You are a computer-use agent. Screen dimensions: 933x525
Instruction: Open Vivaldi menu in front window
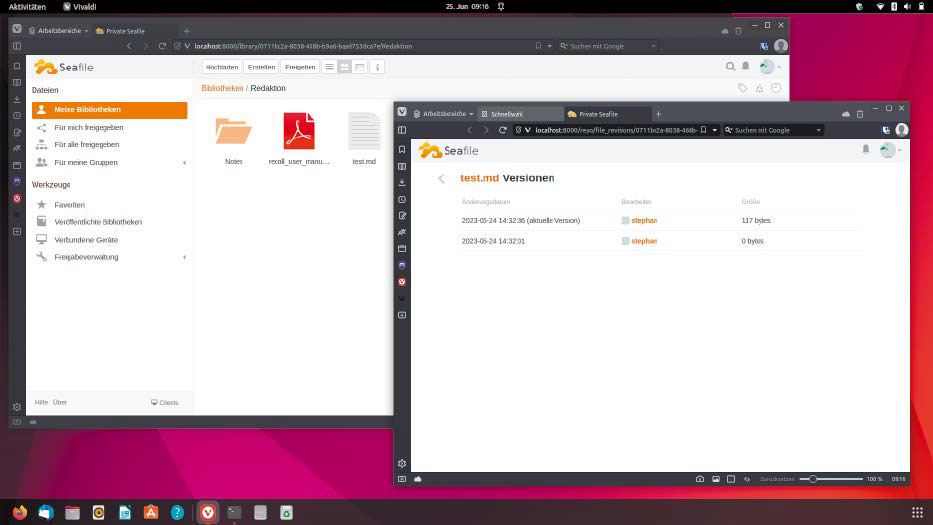click(402, 112)
